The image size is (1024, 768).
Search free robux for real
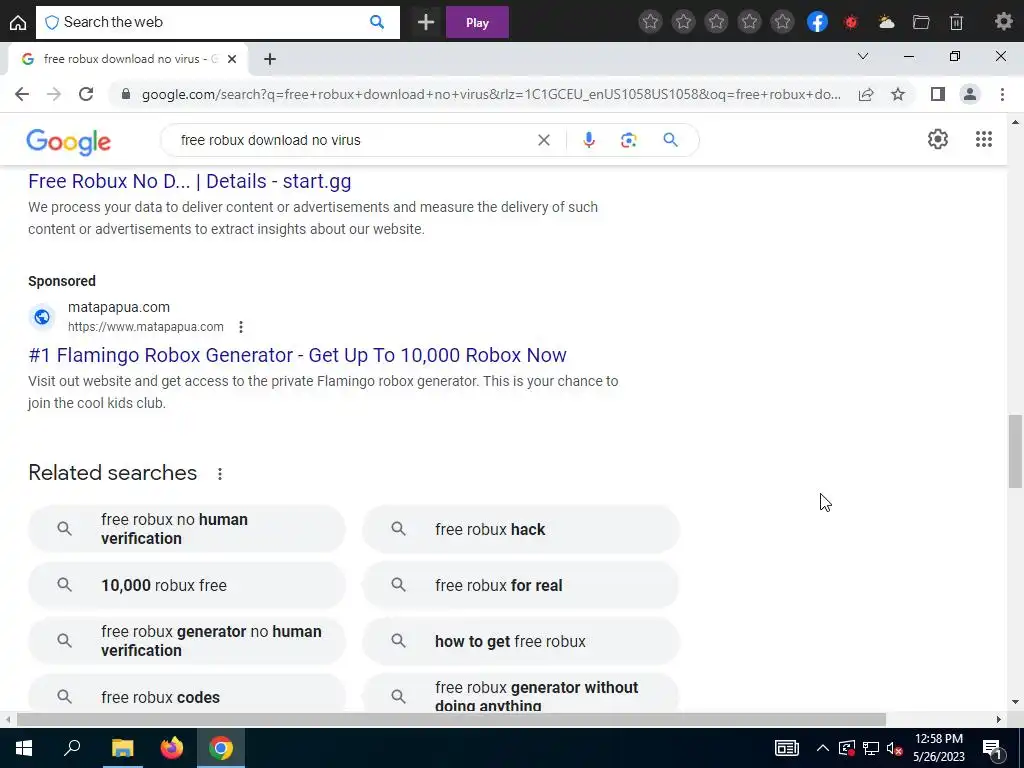pyautogui.click(x=520, y=585)
